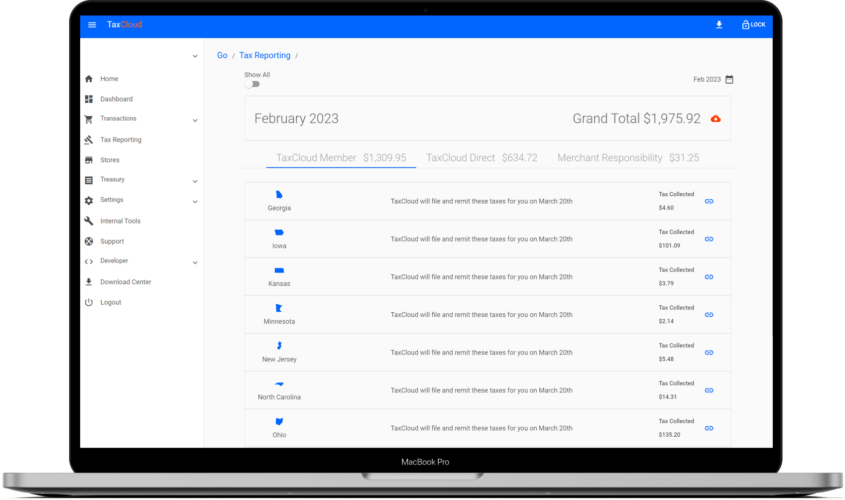845x500 pixels.
Task: Click the Treasury icon
Action: (x=89, y=180)
